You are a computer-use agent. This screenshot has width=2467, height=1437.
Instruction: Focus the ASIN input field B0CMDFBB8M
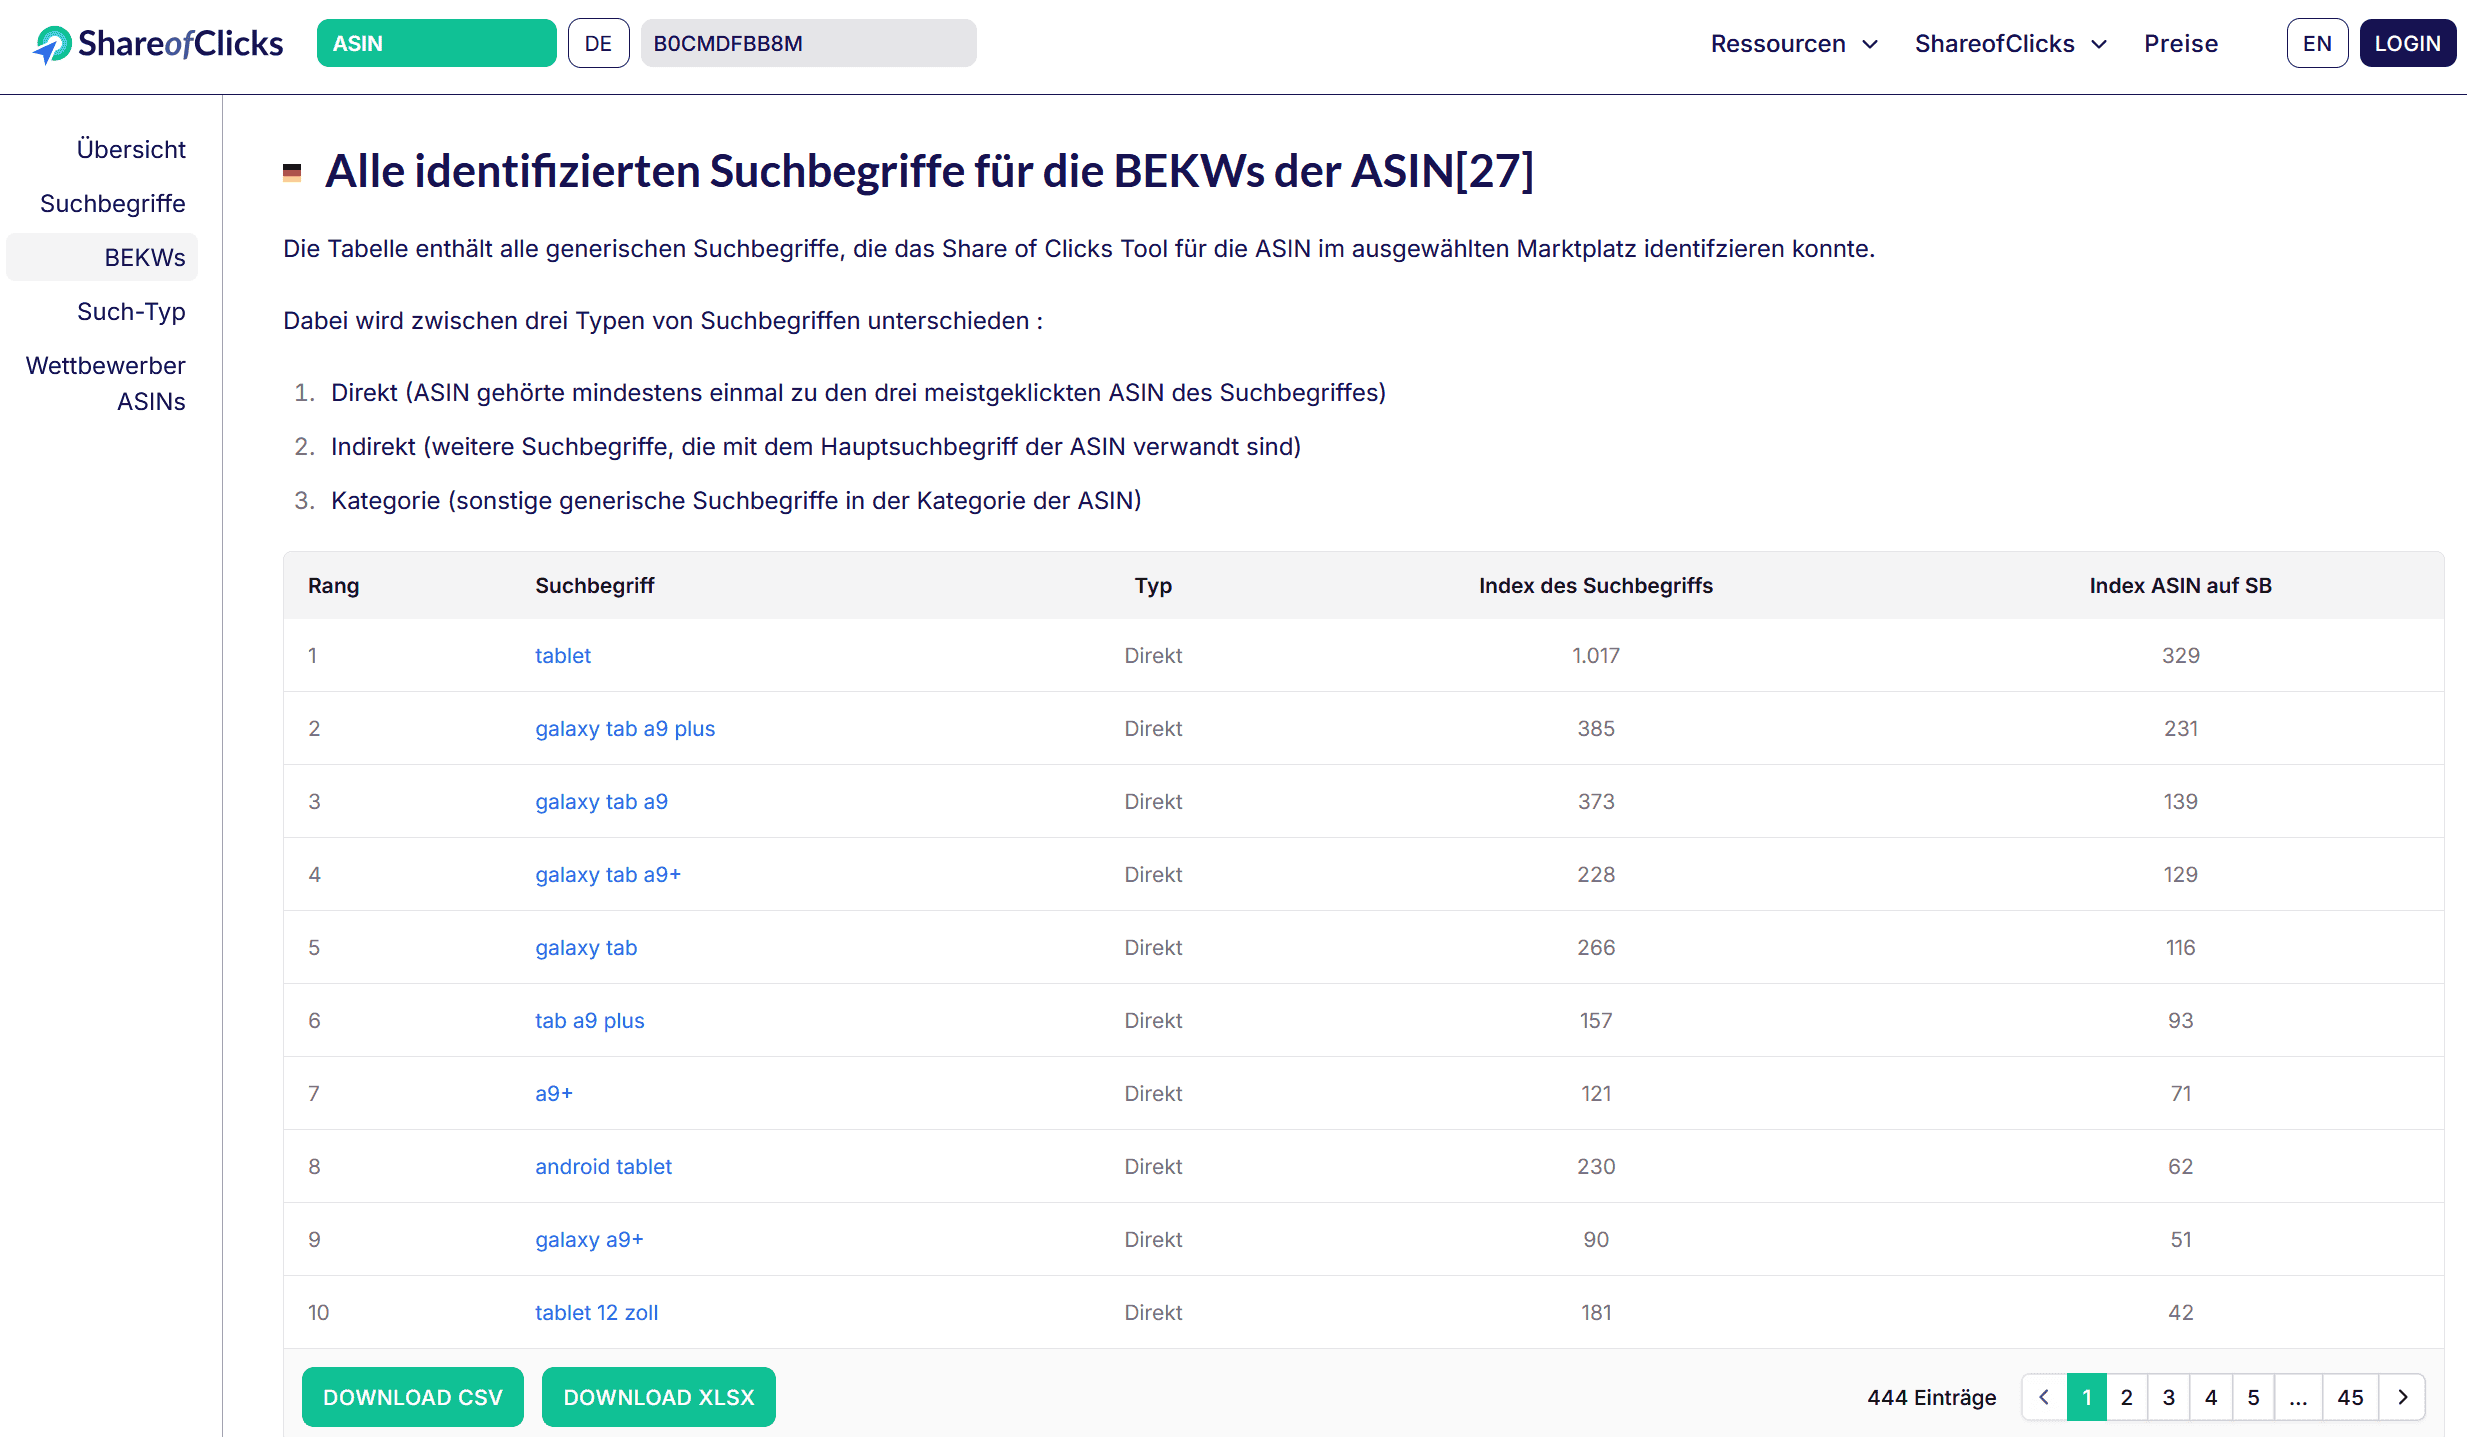pos(808,44)
